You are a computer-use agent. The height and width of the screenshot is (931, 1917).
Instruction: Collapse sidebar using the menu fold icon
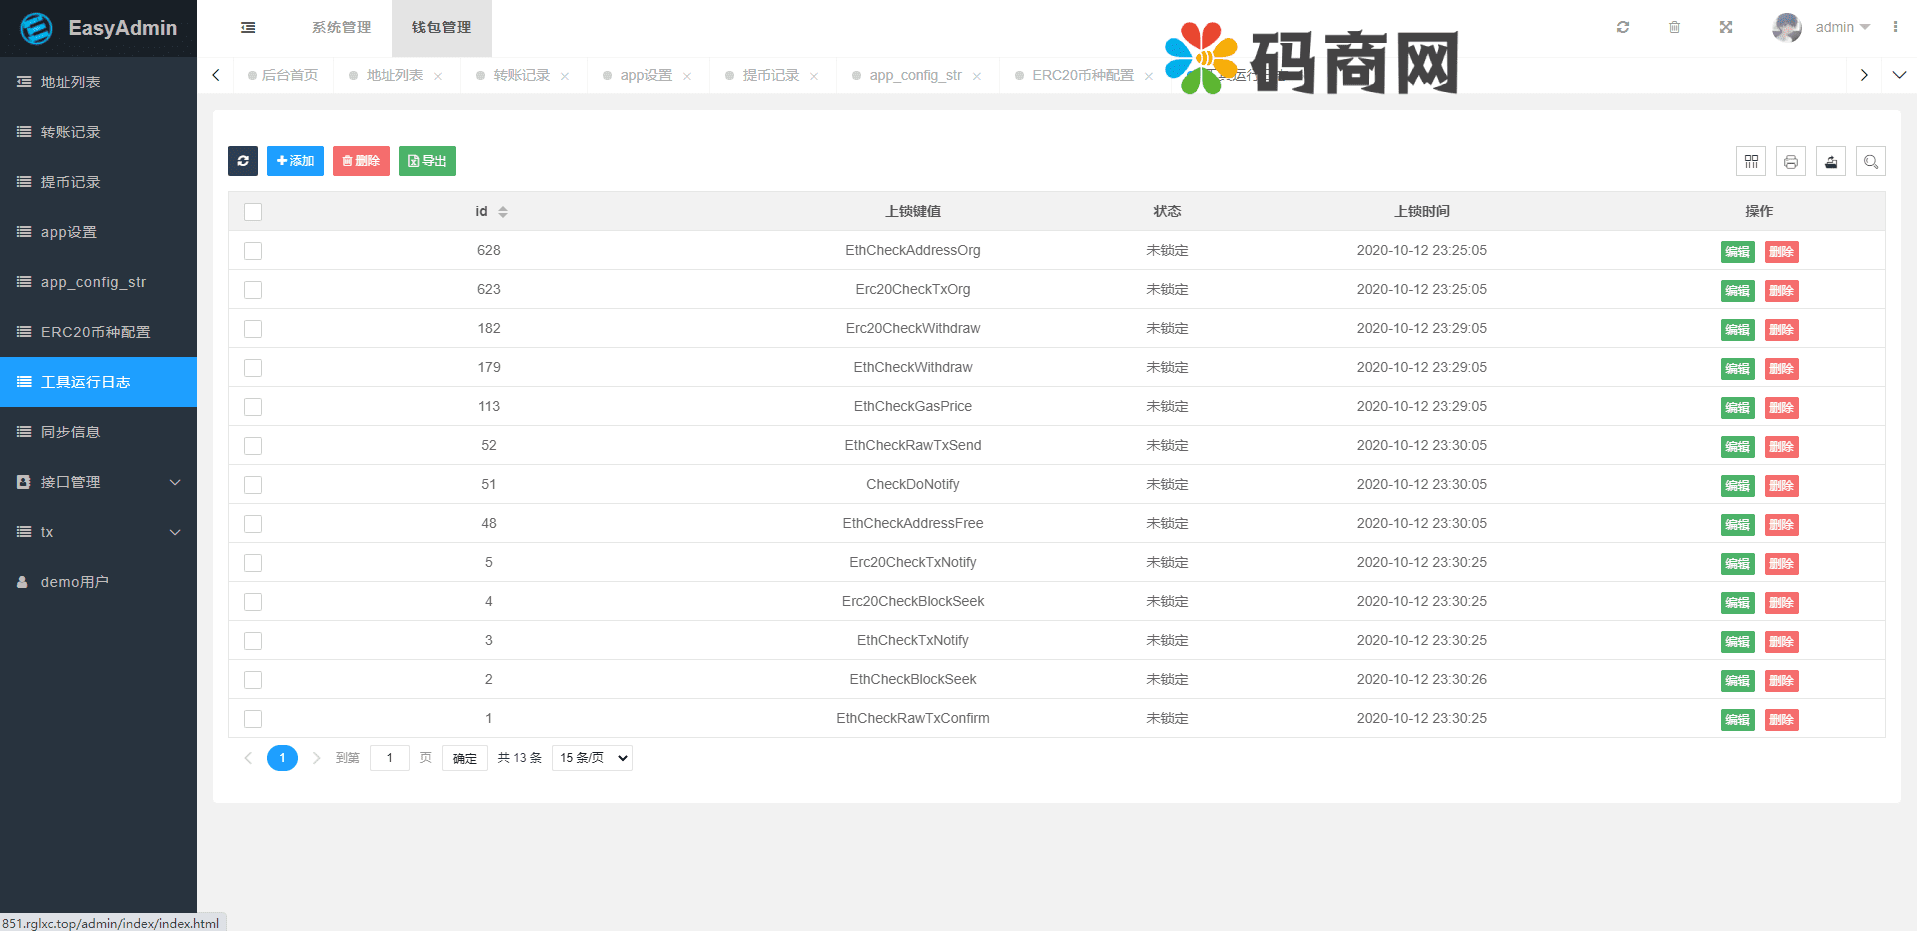click(x=248, y=28)
